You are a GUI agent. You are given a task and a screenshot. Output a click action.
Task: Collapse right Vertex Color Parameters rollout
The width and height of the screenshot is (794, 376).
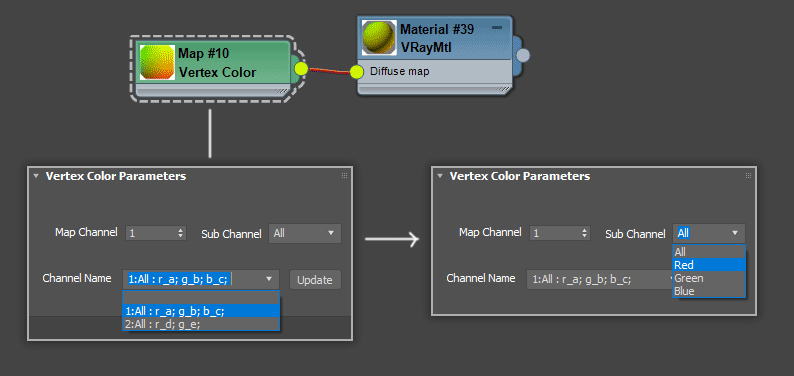tap(440, 176)
